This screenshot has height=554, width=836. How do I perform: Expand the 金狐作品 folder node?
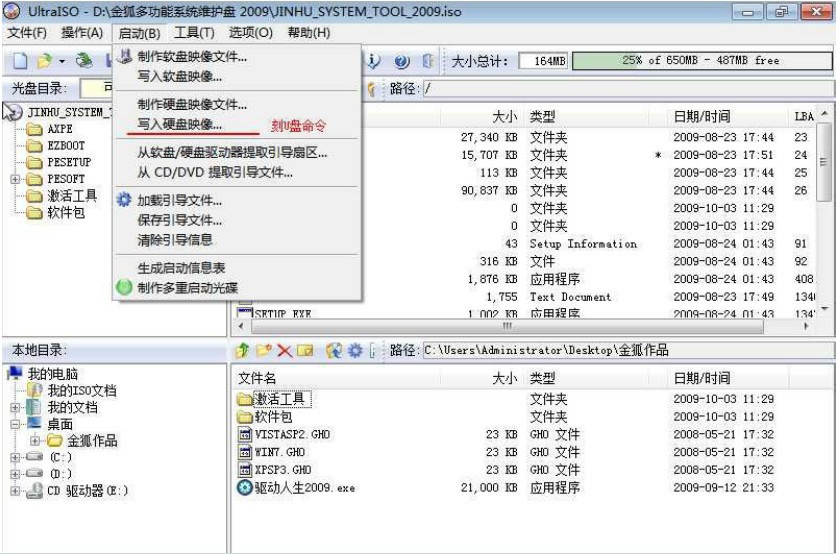pos(35,440)
